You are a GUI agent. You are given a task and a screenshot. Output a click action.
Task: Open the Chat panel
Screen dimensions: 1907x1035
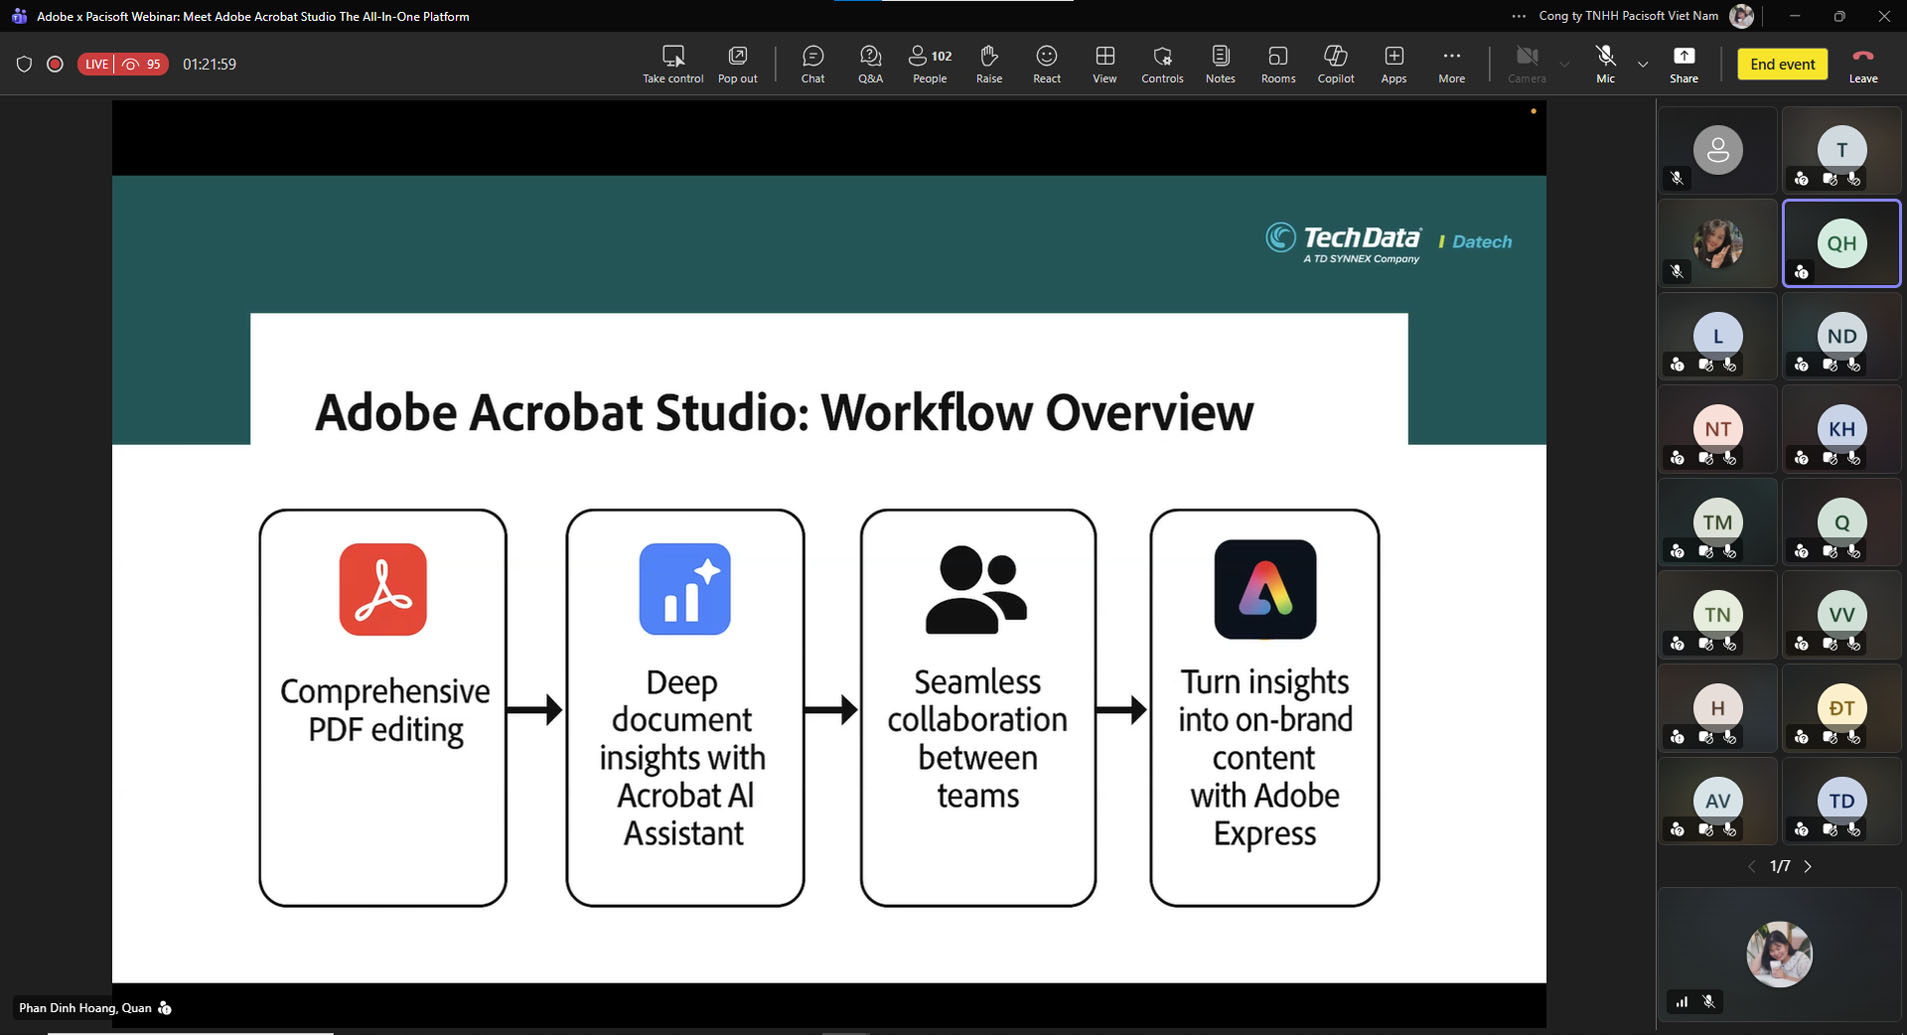point(812,64)
